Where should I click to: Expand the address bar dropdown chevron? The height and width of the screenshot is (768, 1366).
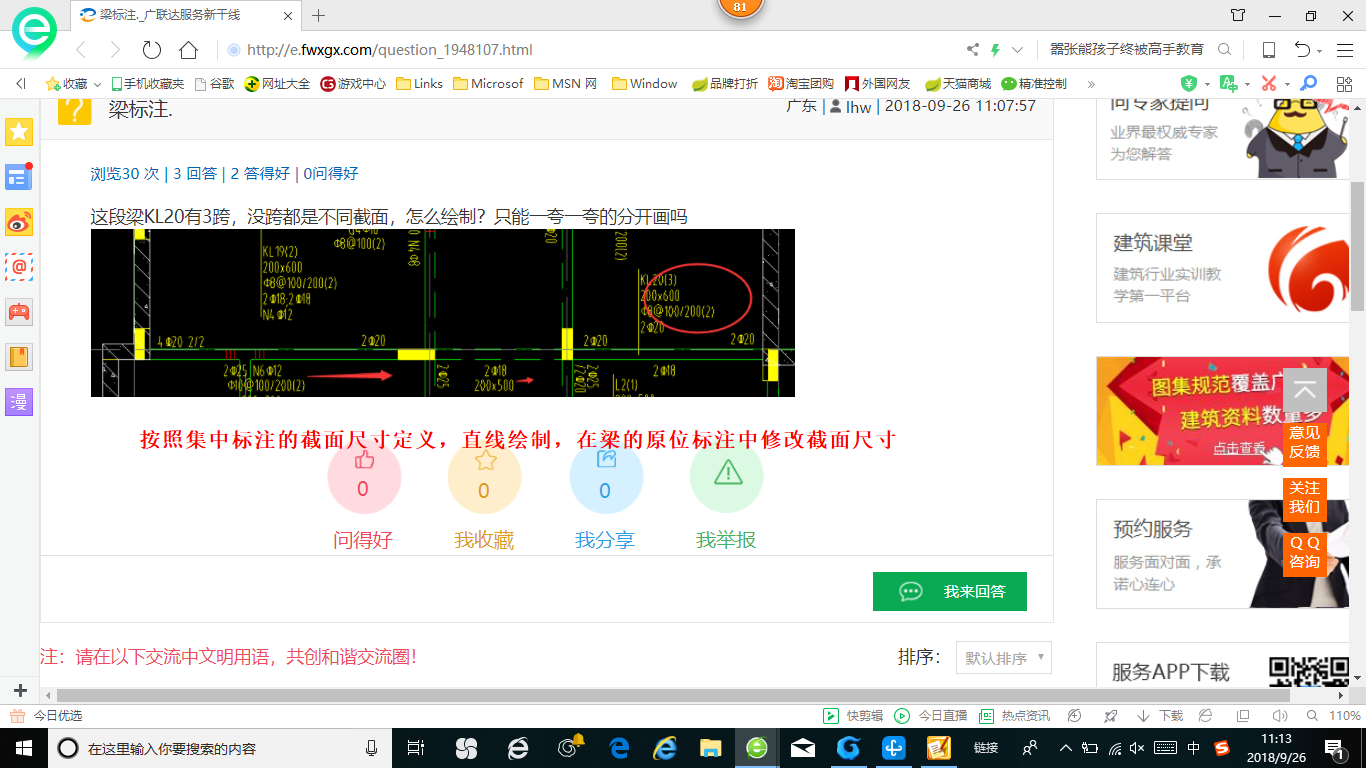1017,50
